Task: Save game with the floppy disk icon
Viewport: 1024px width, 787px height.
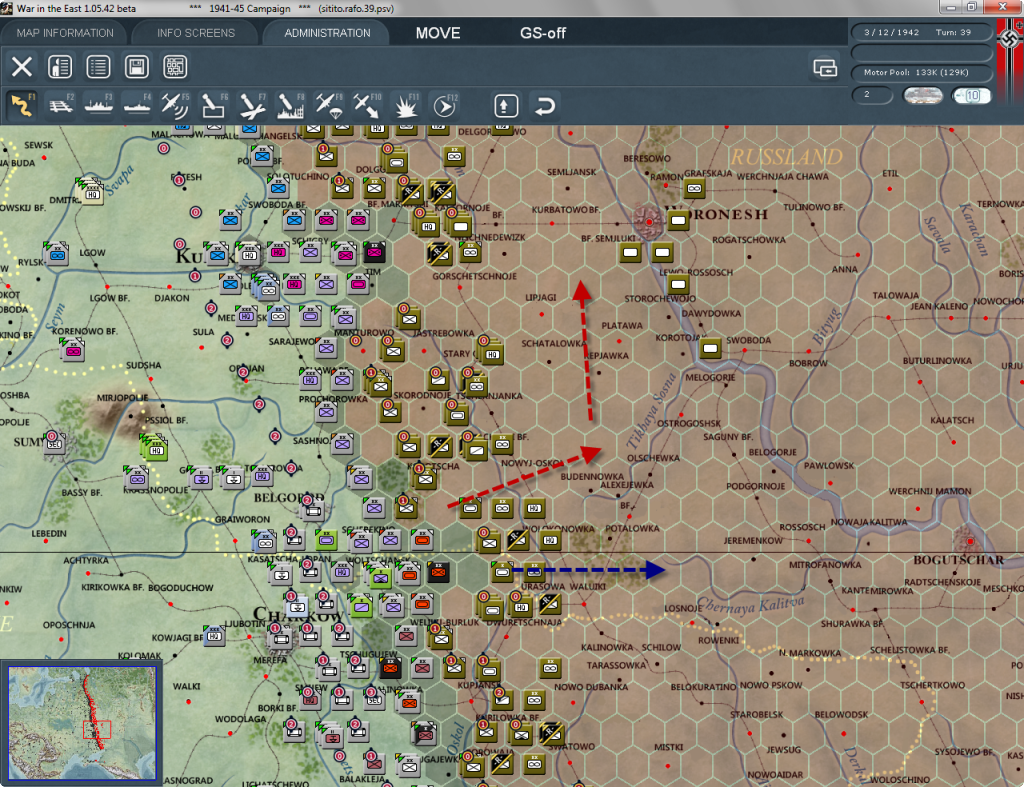Action: pos(136,67)
